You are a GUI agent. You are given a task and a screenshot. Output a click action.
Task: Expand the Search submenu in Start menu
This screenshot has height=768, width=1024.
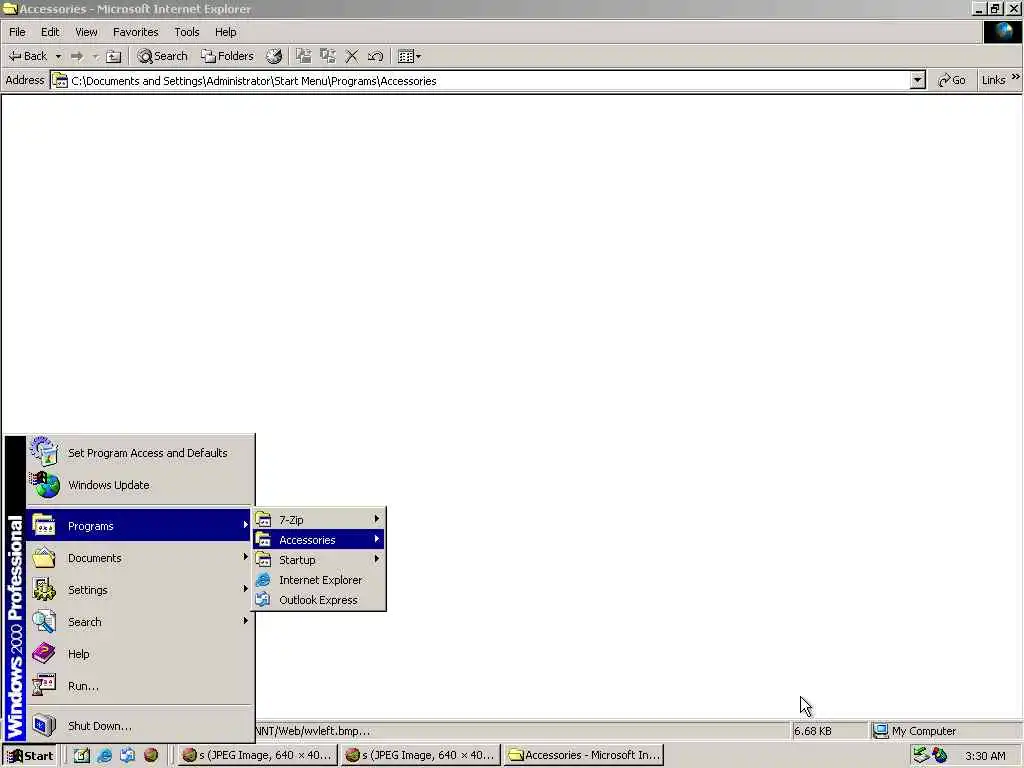(139, 622)
